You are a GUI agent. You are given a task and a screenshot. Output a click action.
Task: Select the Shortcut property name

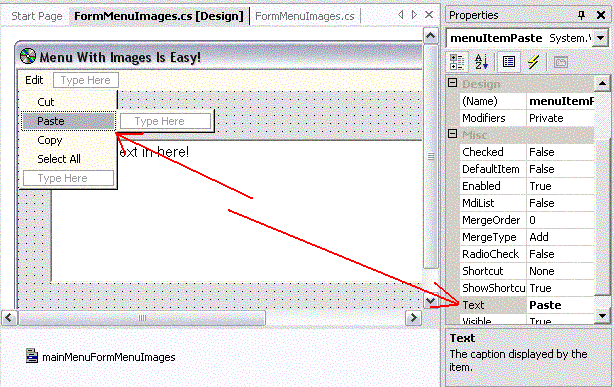(x=493, y=271)
